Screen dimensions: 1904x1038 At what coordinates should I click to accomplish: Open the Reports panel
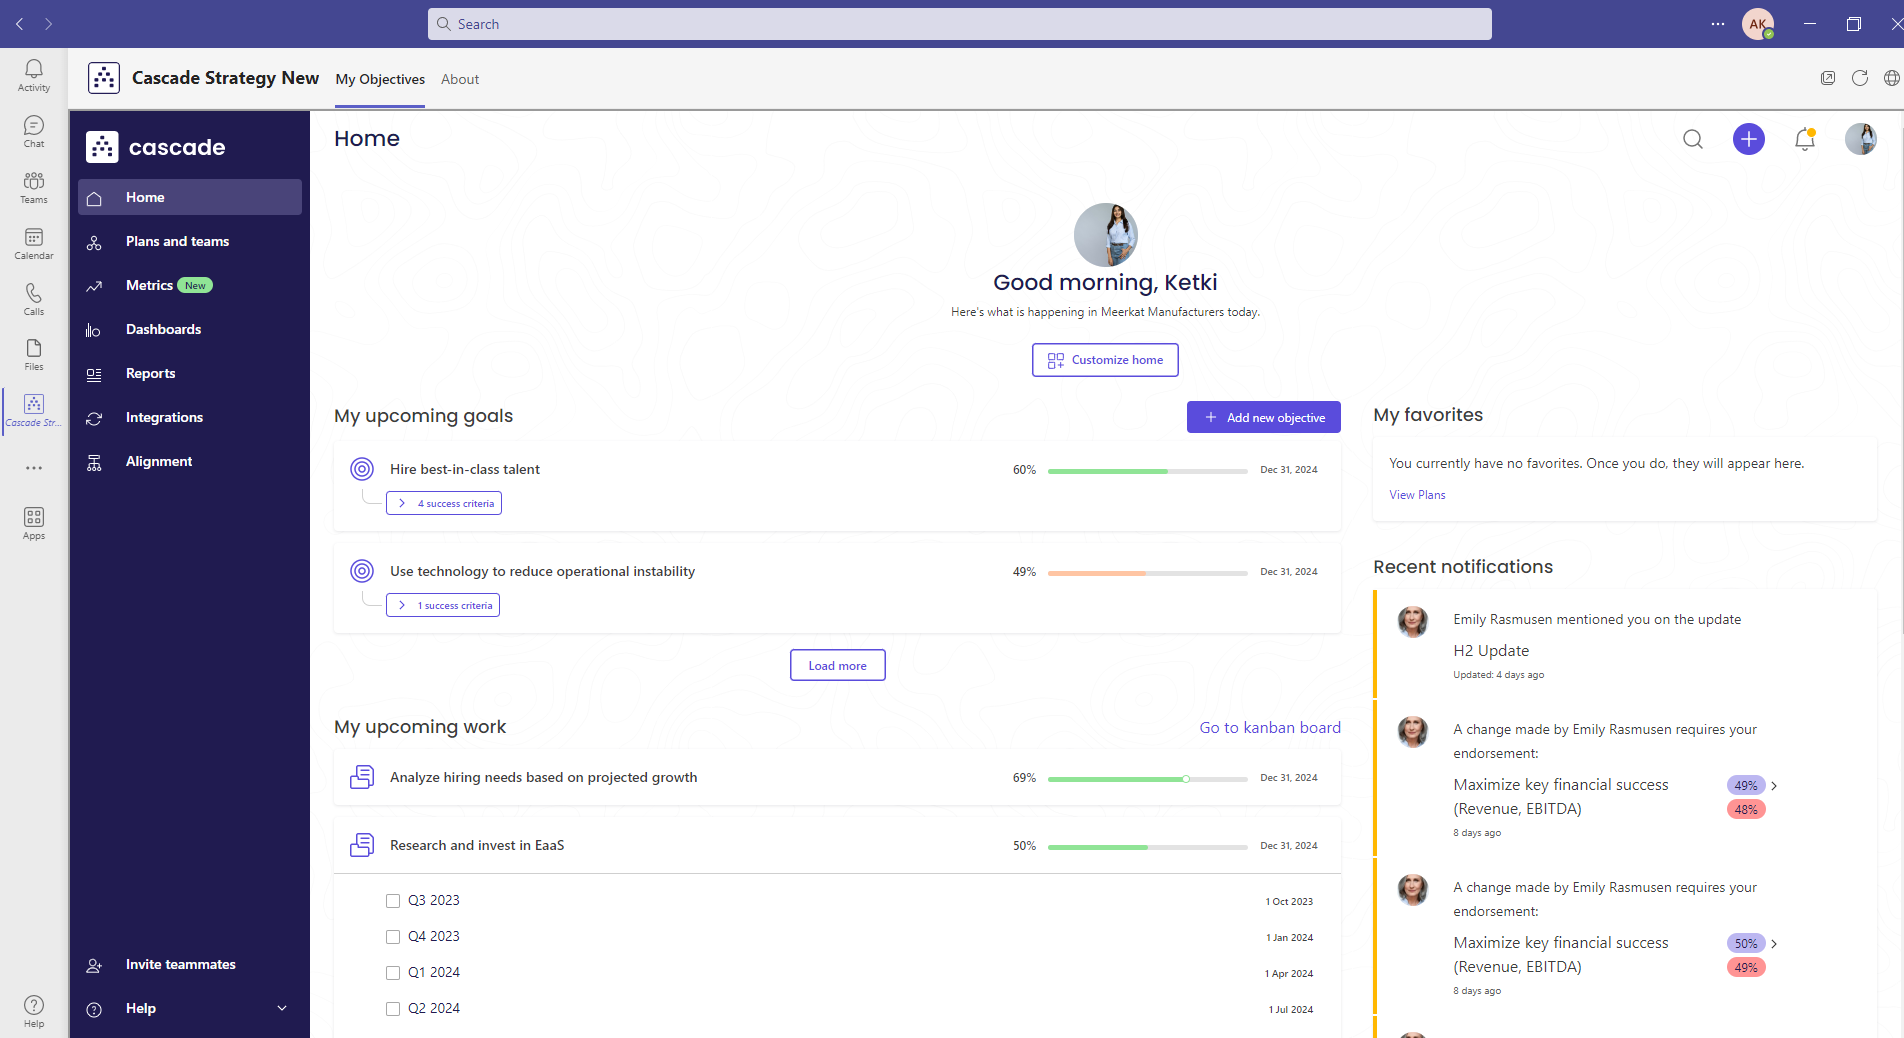(x=151, y=373)
